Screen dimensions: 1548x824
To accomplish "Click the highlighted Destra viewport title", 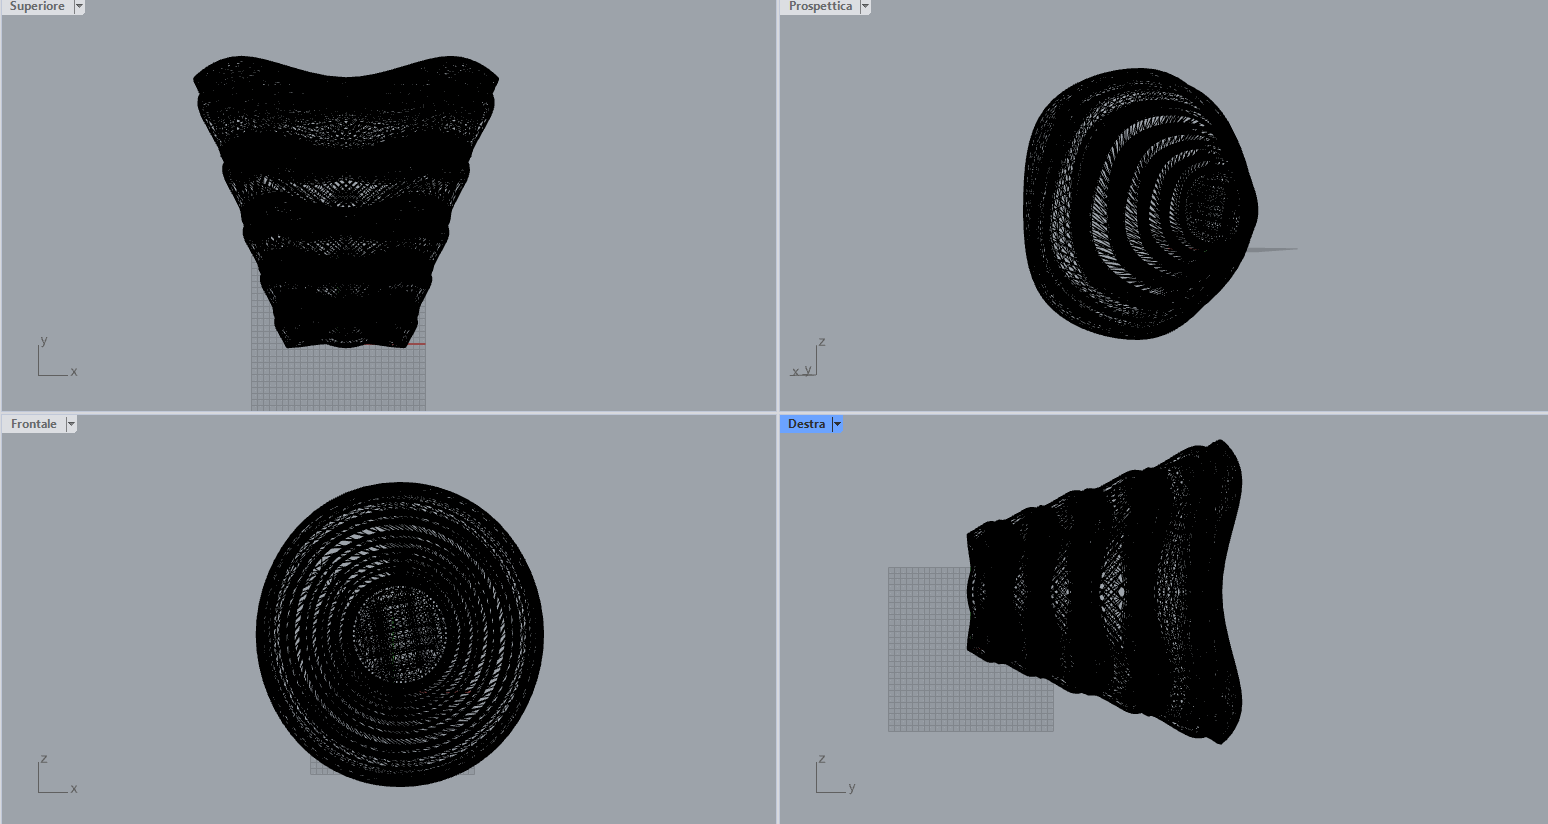I will pyautogui.click(x=806, y=424).
